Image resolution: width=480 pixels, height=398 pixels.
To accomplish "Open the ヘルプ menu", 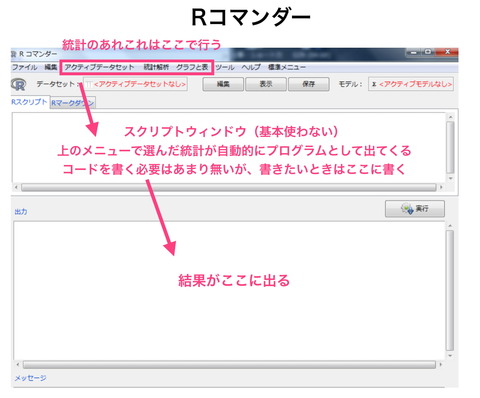I will 251,67.
